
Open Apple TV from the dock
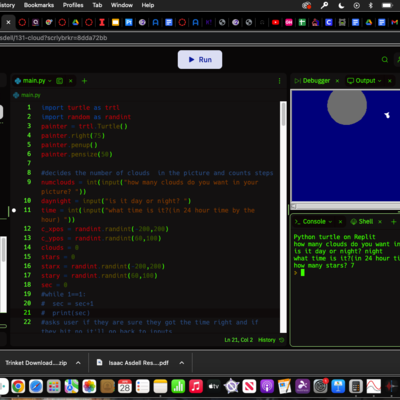(x=213, y=387)
